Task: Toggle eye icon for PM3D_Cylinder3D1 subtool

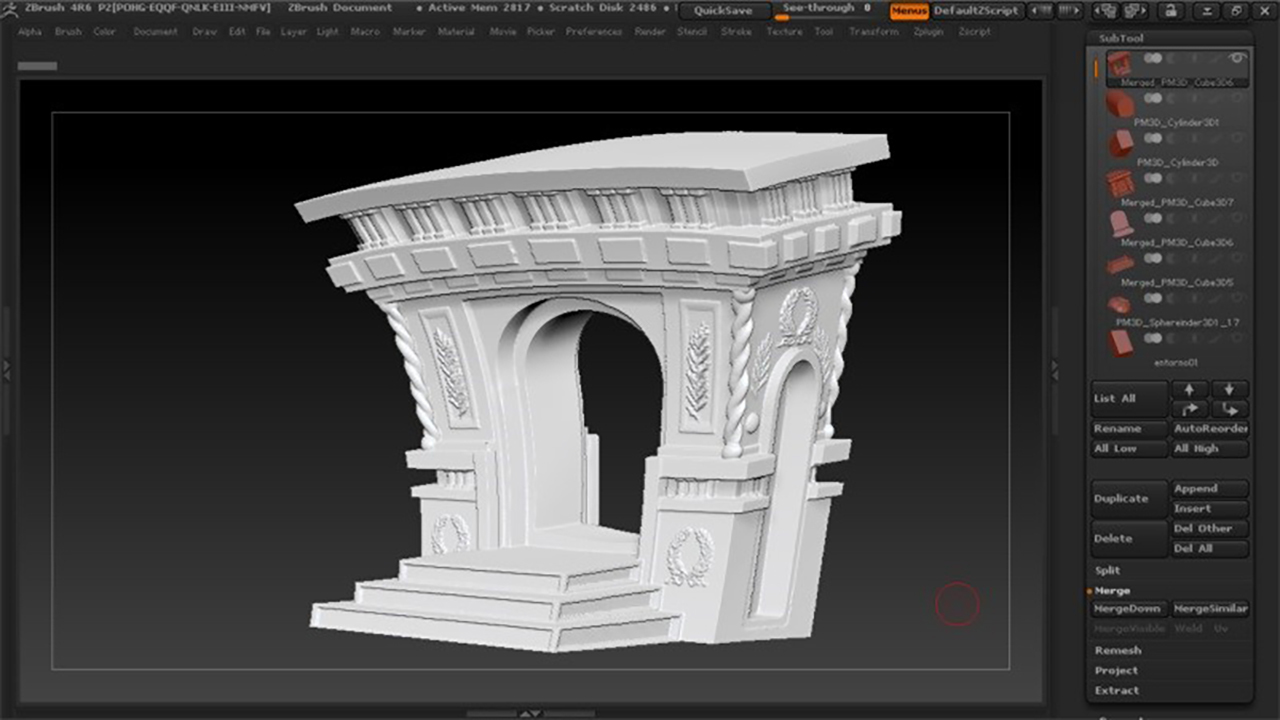Action: [1237, 99]
